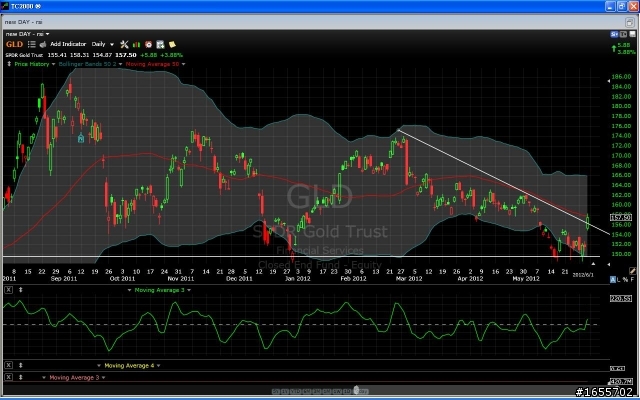Click the grid with plus sign icon

pos(160,44)
